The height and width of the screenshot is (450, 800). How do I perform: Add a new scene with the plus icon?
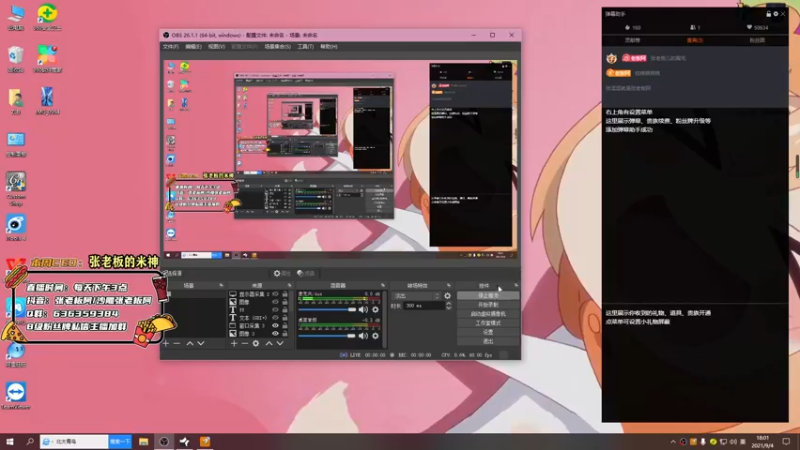[x=166, y=344]
